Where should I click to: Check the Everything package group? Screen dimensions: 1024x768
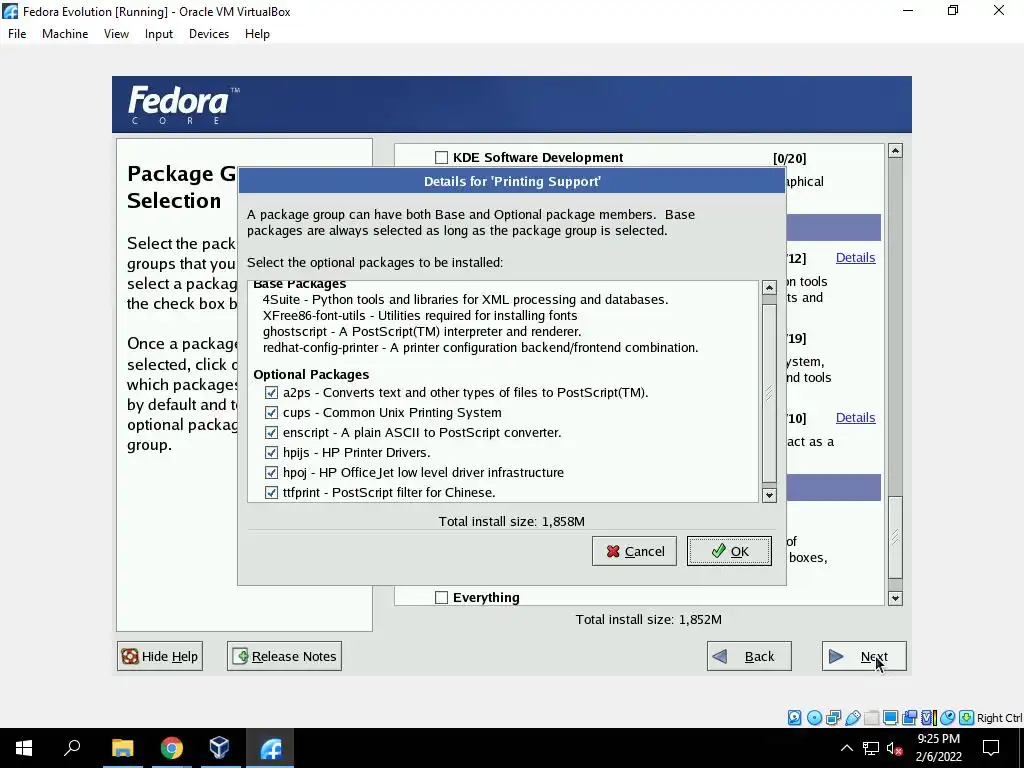tap(441, 598)
